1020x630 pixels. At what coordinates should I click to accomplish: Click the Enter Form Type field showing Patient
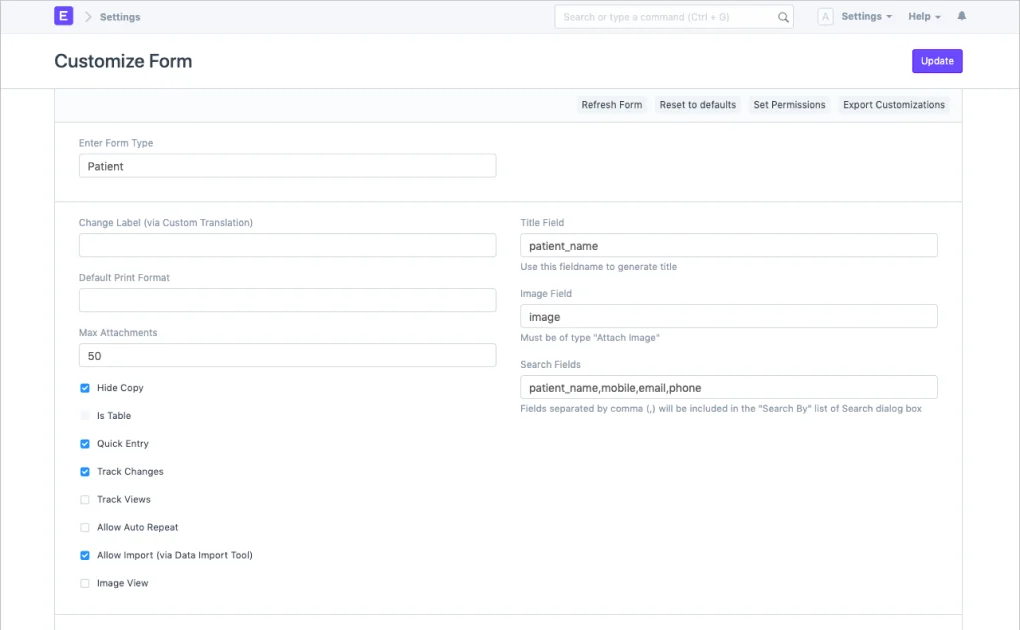click(287, 165)
